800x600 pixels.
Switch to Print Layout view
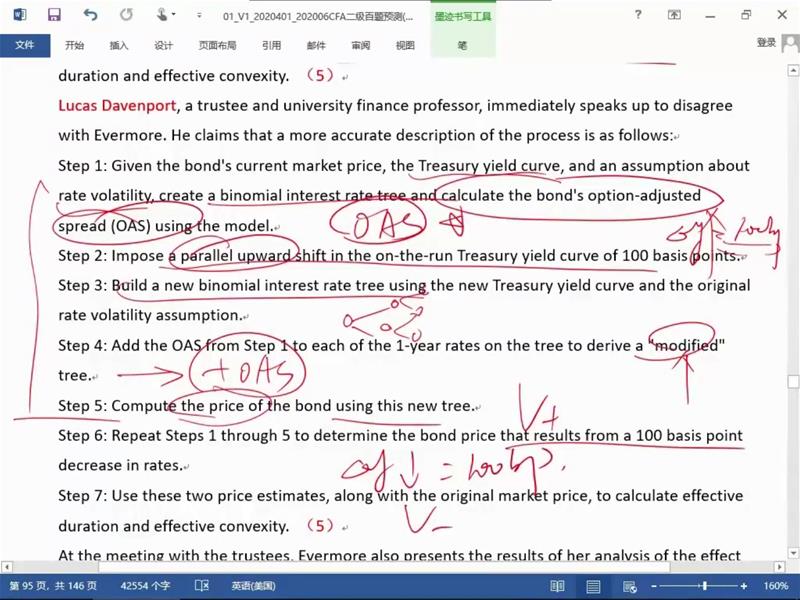(593, 586)
